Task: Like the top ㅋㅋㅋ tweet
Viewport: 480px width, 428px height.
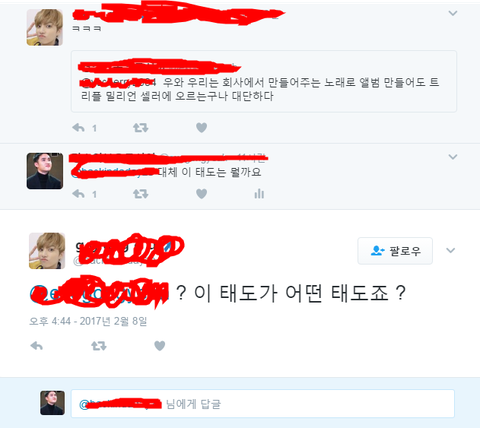Action: click(x=201, y=128)
